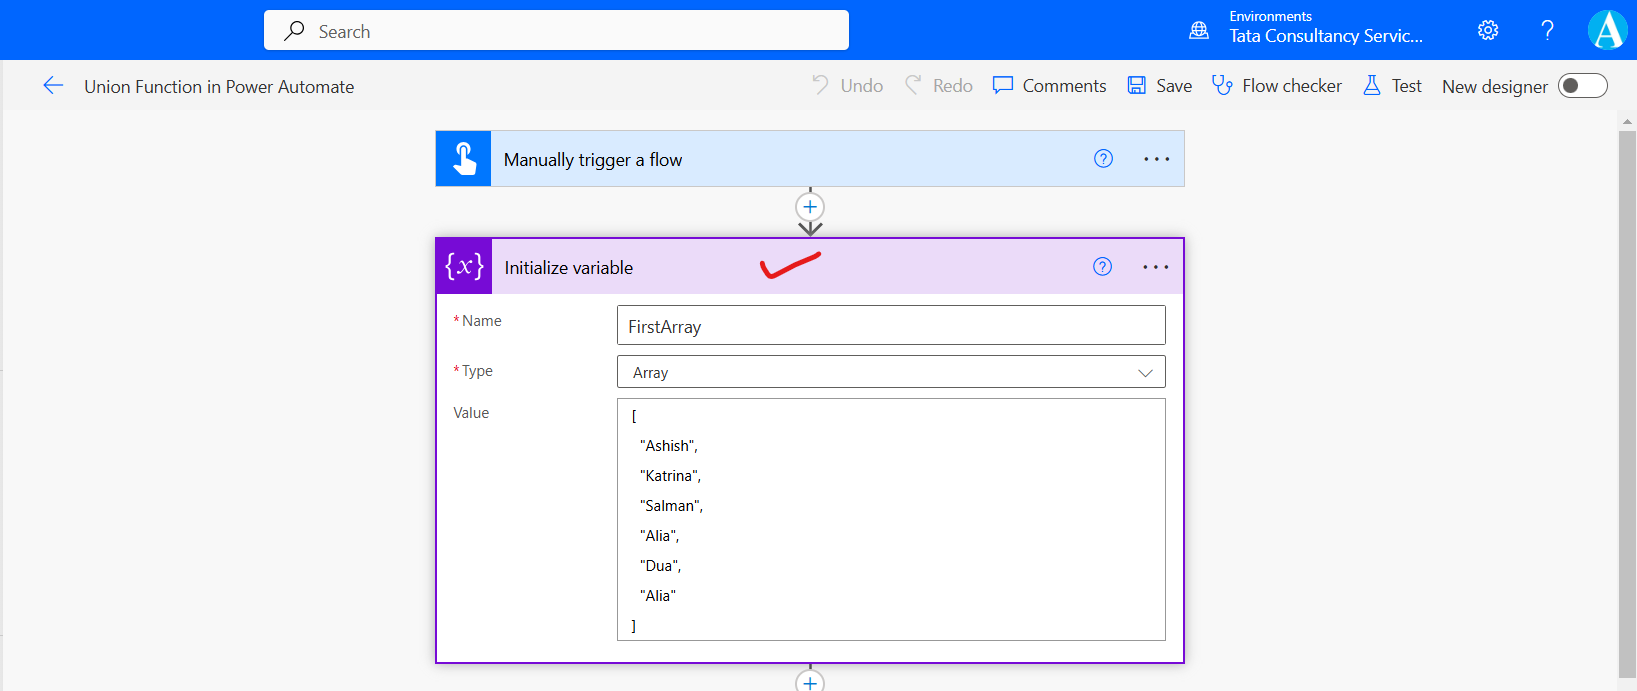The width and height of the screenshot is (1637, 691).
Task: Open the user account avatar
Action: point(1607,30)
